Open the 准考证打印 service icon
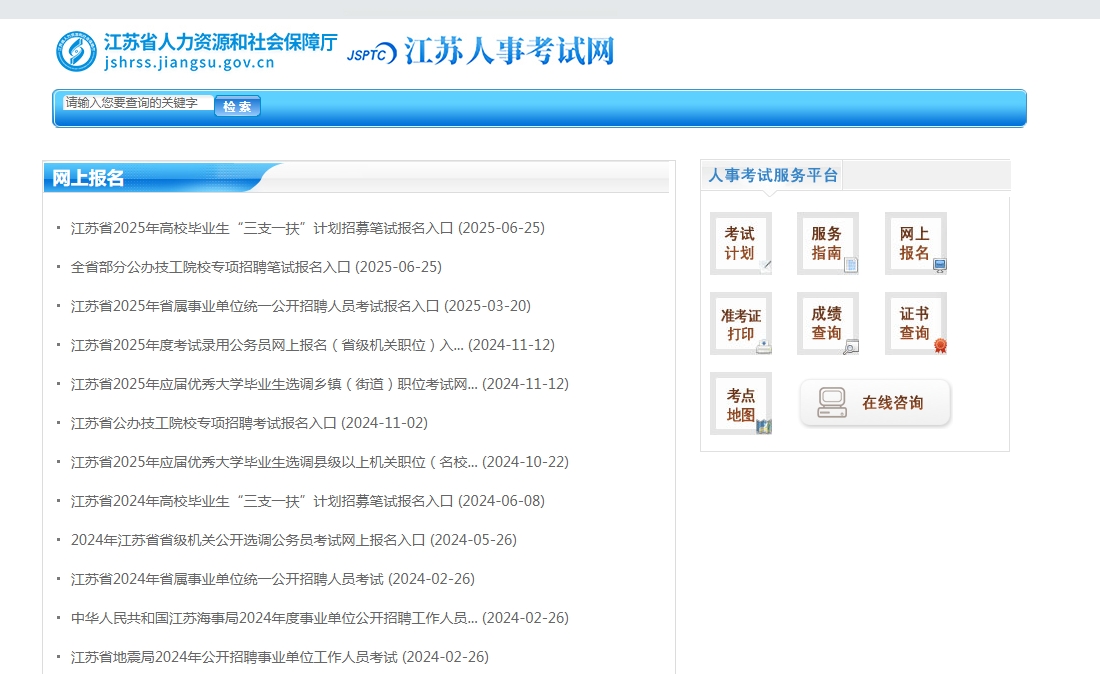 (741, 323)
